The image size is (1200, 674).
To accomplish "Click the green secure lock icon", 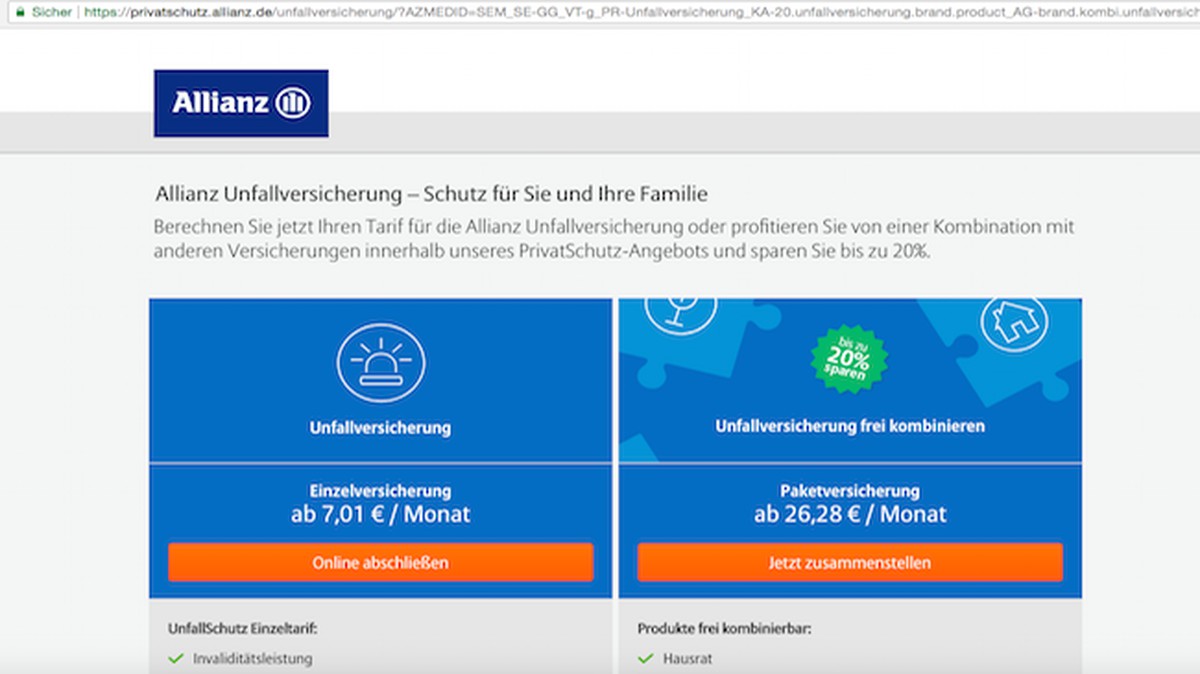I will pos(18,12).
